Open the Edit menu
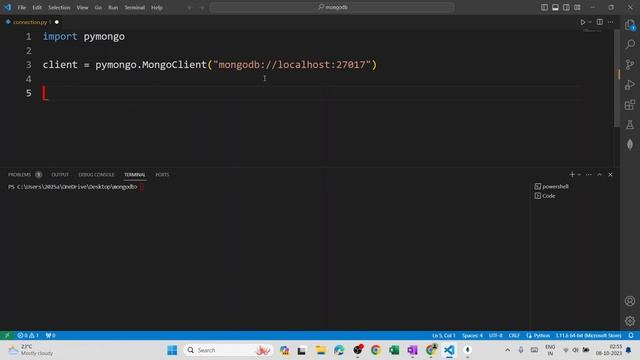Image resolution: width=640 pixels, height=360 pixels. pyautogui.click(x=37, y=7)
